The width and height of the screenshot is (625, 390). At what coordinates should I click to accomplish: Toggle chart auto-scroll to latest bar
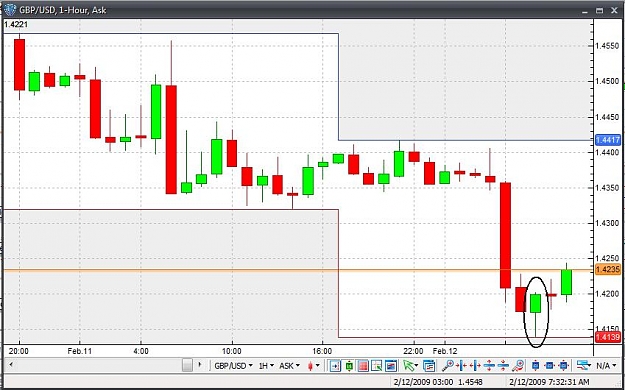click(335, 365)
